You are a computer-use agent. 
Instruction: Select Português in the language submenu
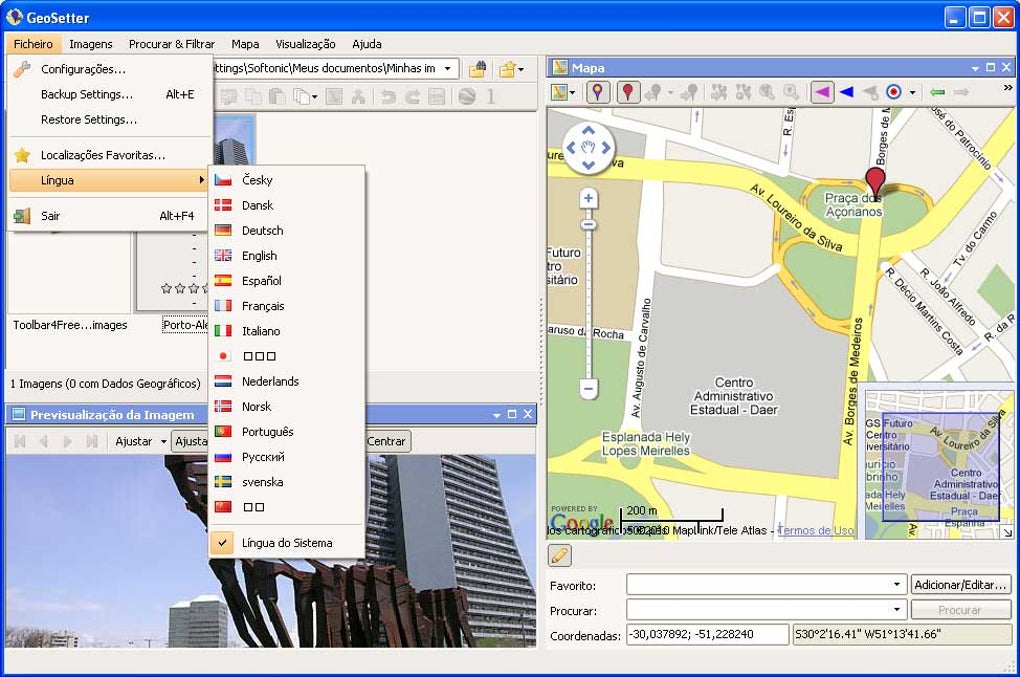click(286, 432)
